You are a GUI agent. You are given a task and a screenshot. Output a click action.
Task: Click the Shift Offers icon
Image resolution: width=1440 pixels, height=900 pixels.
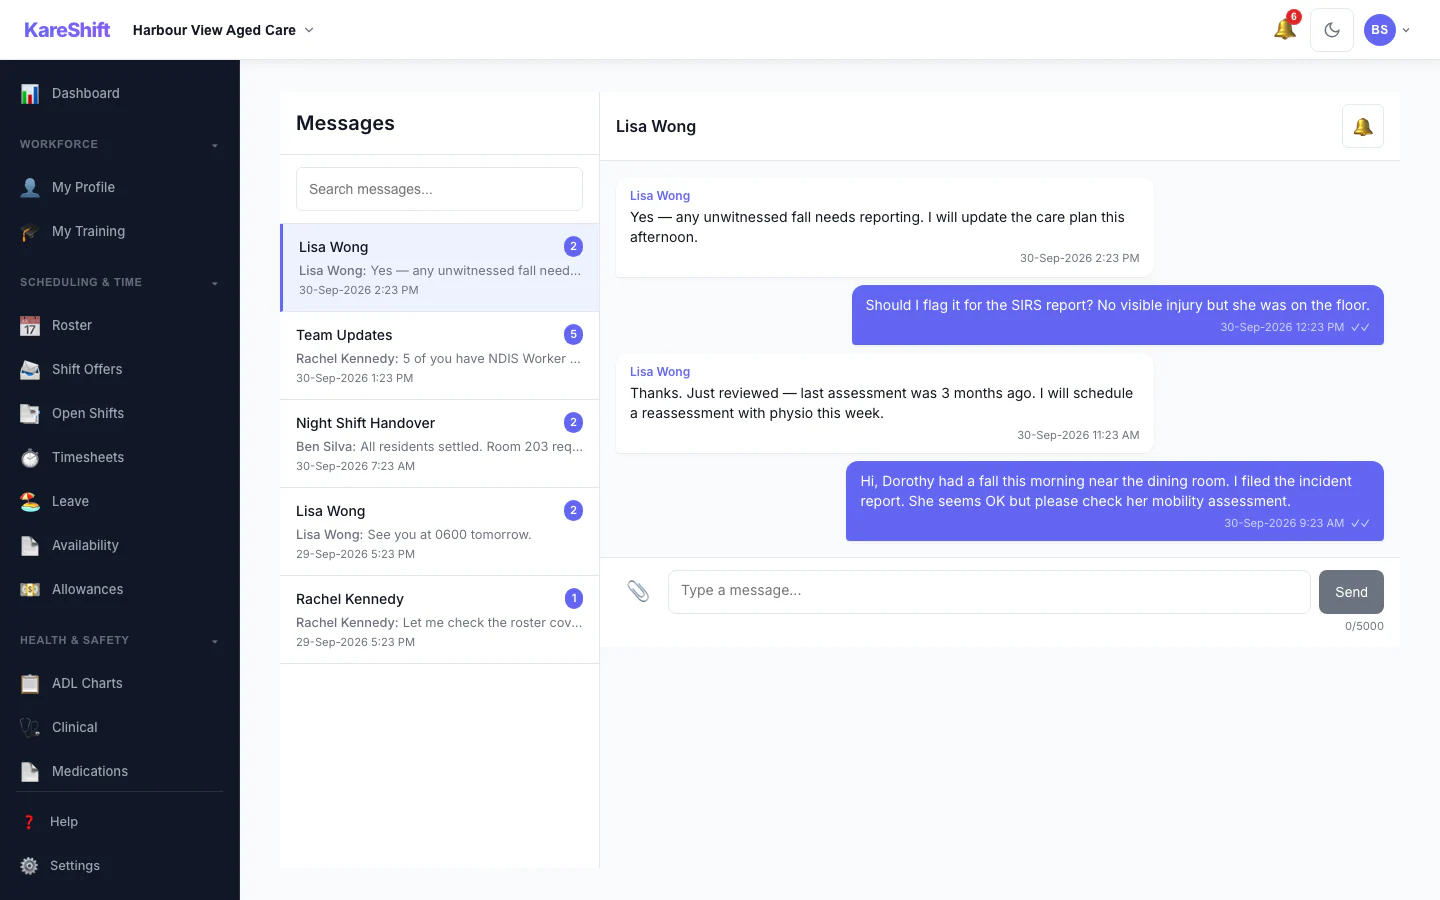[30, 370]
